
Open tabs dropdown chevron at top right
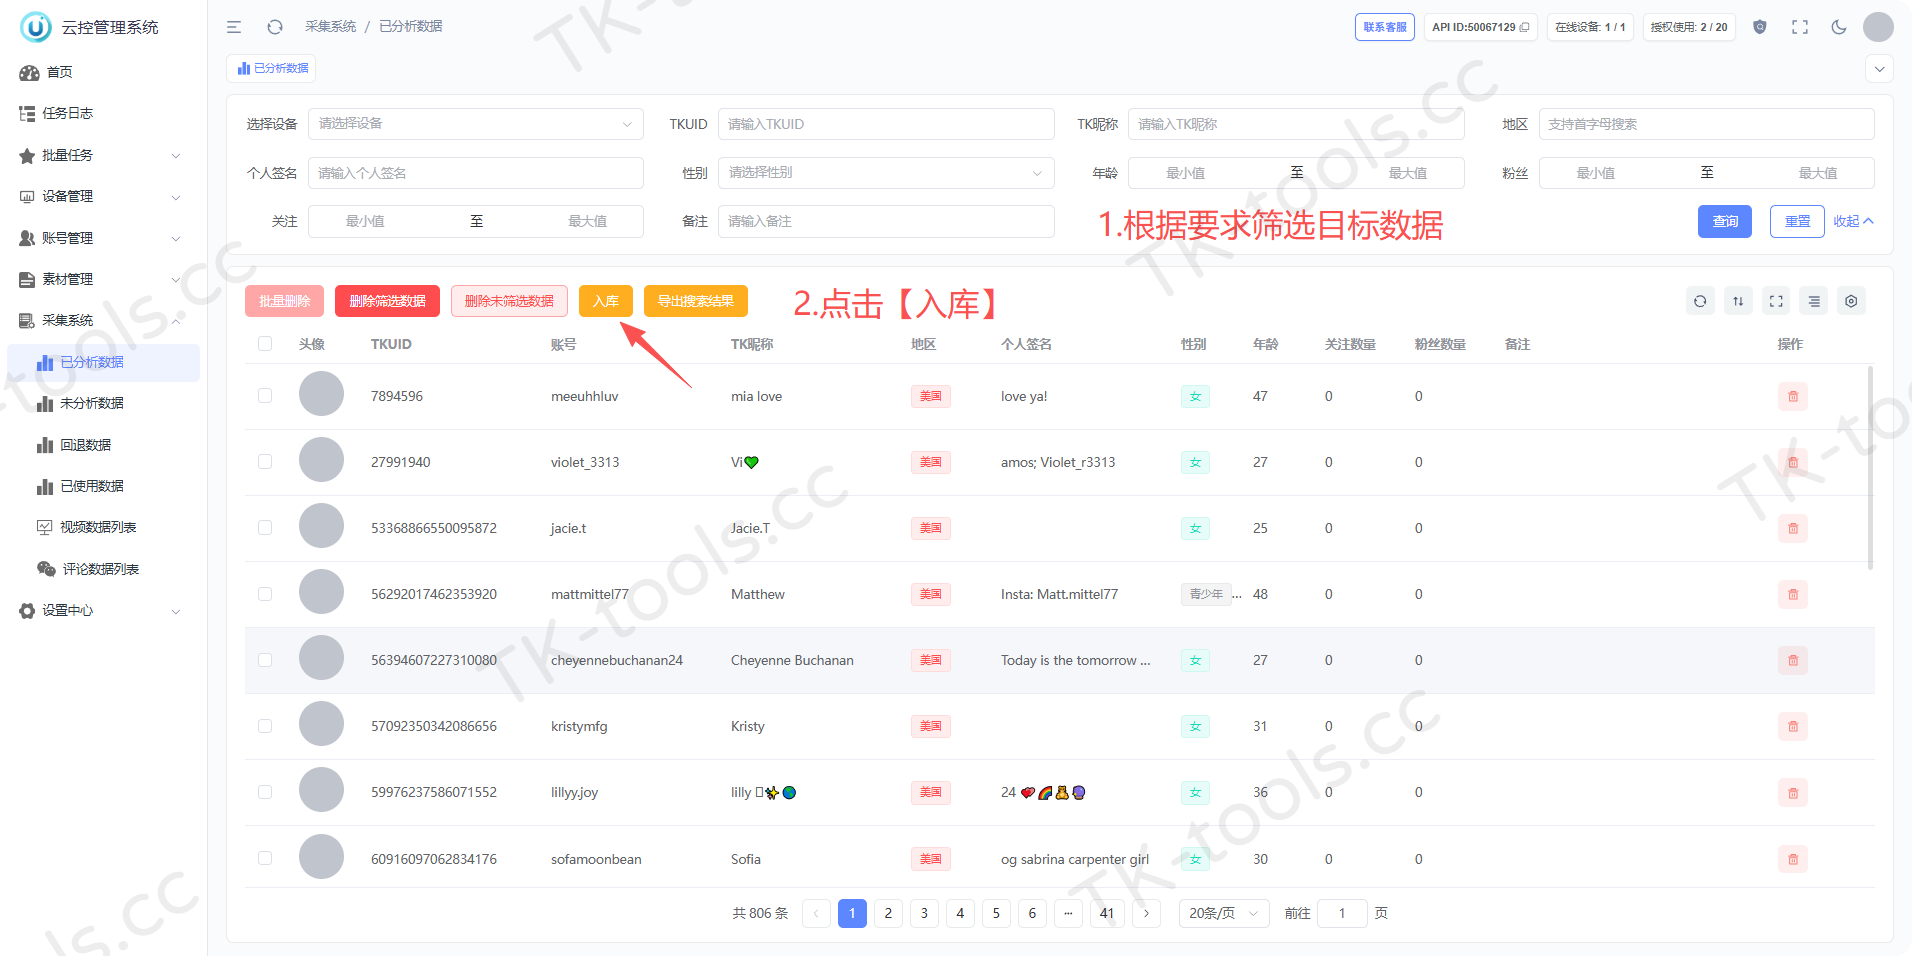click(1880, 69)
